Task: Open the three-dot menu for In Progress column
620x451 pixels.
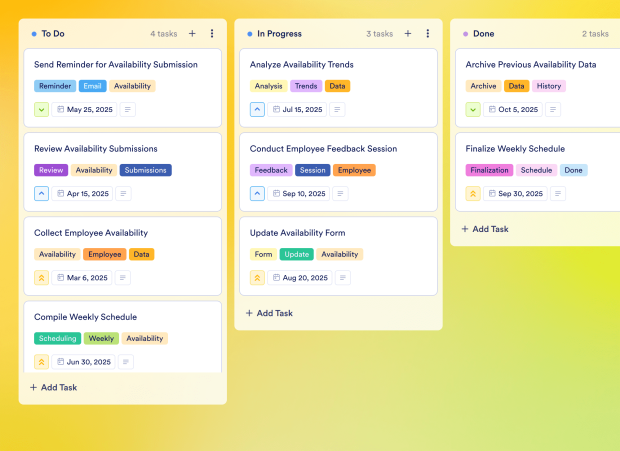Action: (x=428, y=33)
